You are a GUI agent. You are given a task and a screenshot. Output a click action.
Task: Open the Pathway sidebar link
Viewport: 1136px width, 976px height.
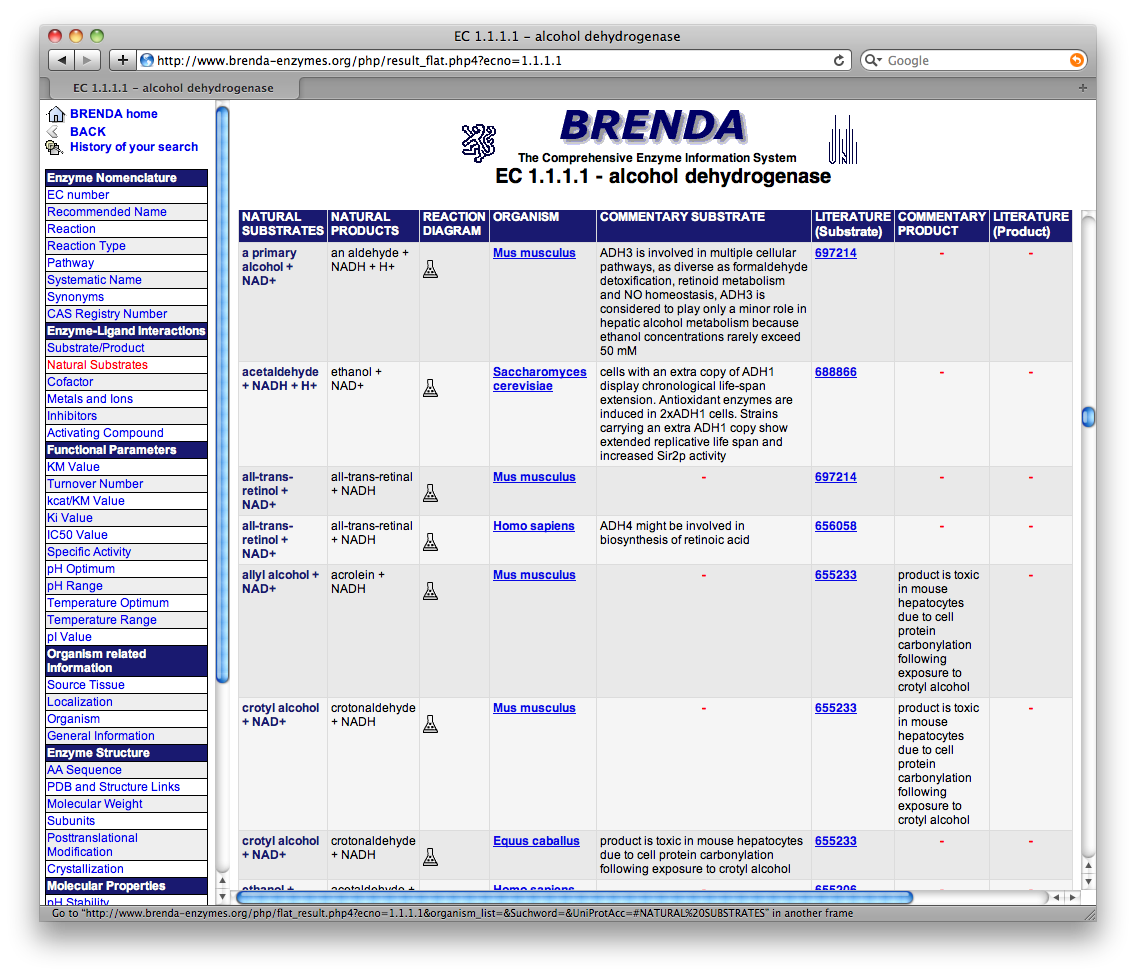(70, 262)
